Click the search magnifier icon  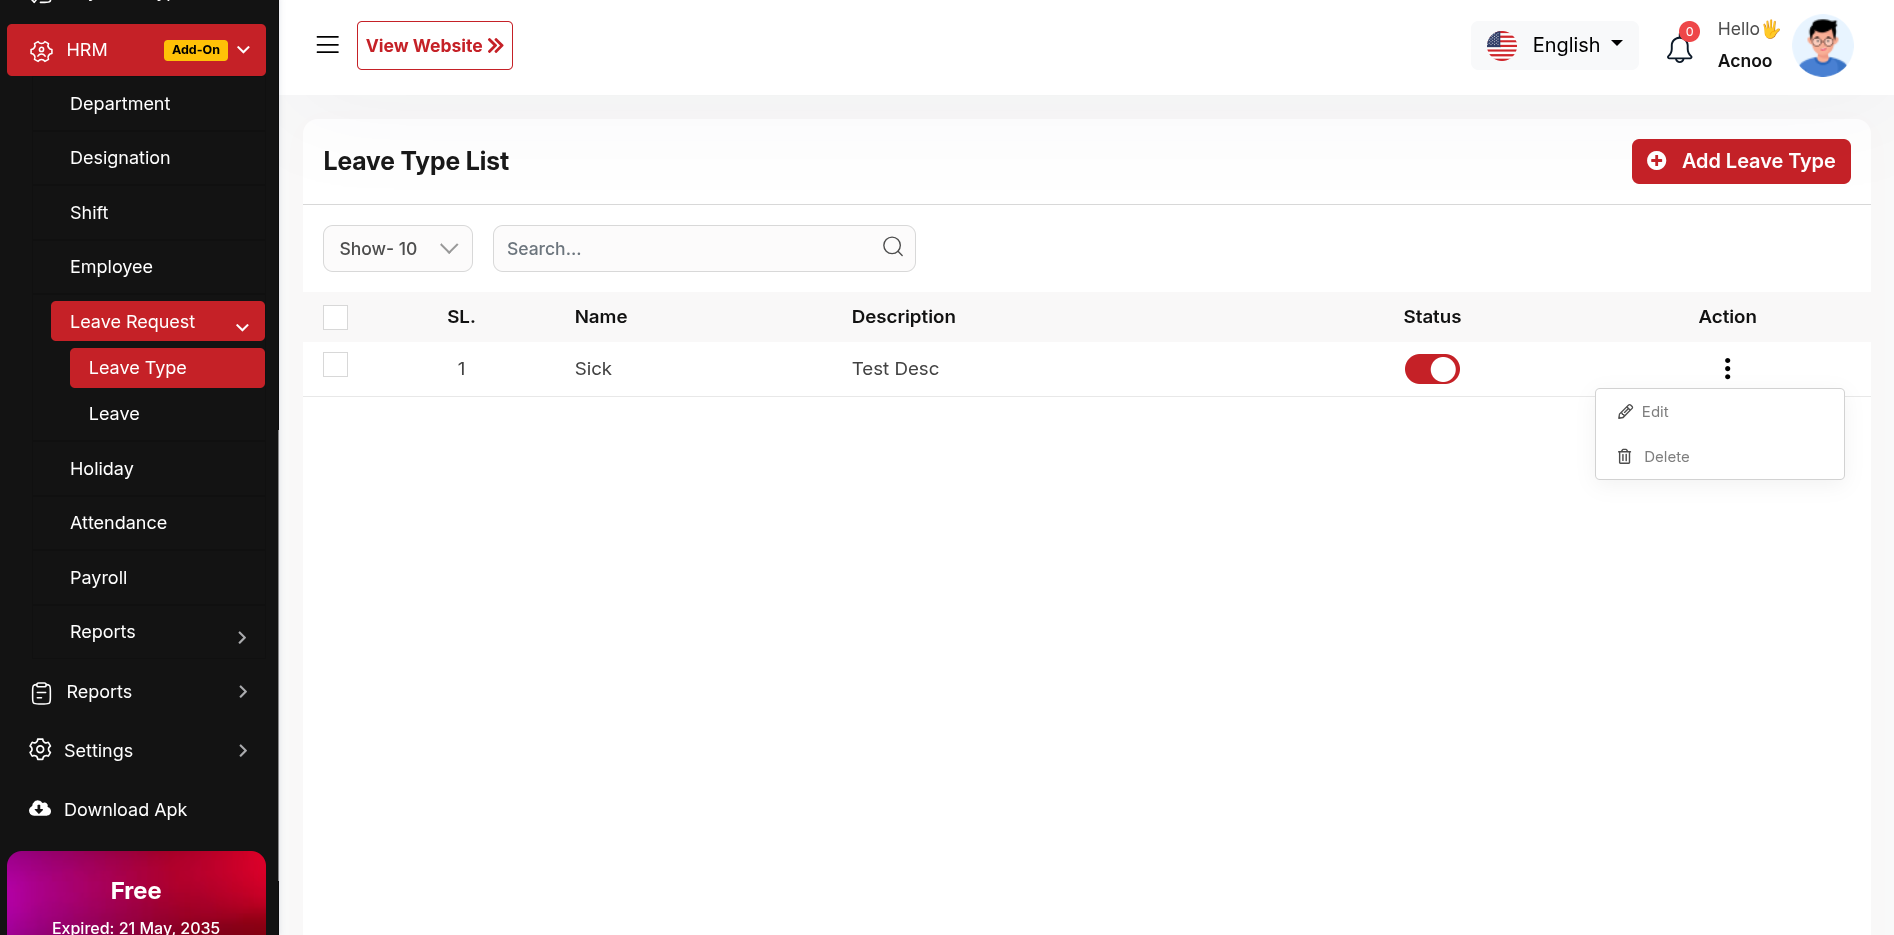tap(892, 247)
